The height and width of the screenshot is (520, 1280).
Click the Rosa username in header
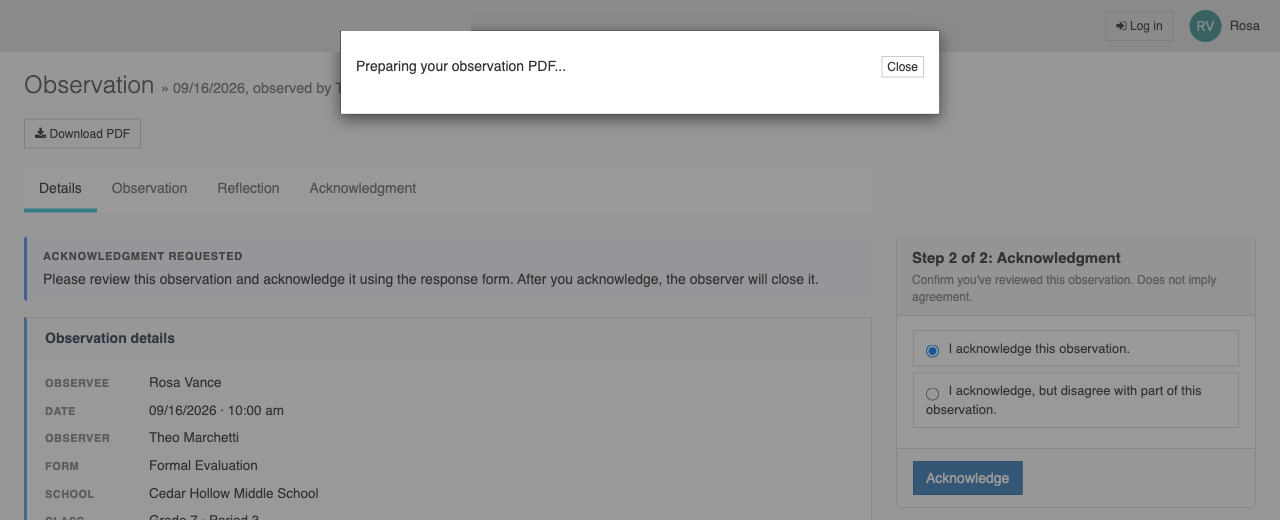[1244, 26]
